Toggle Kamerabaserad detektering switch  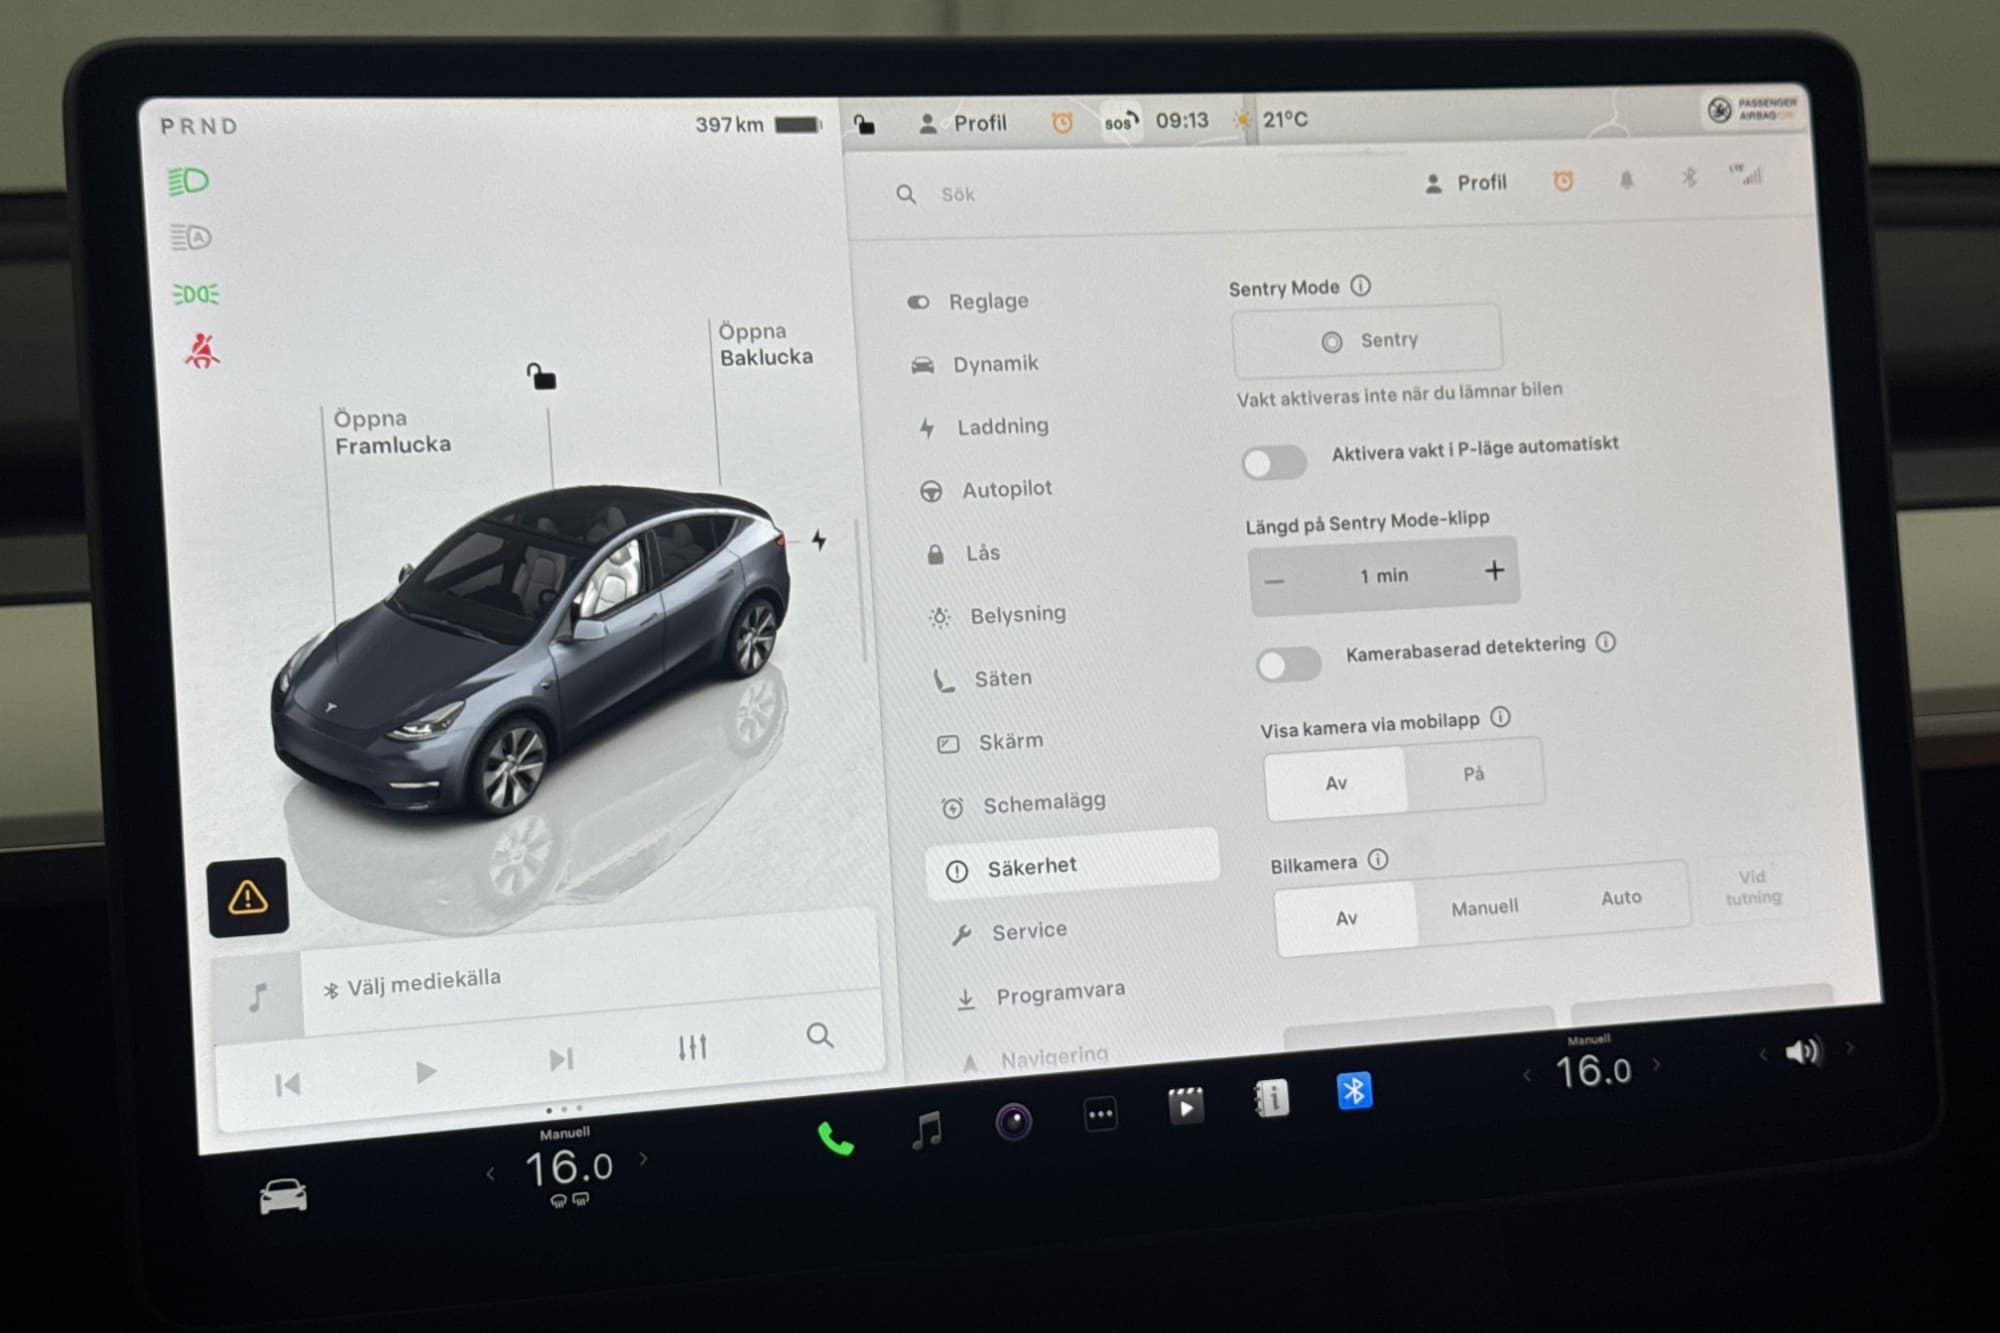(1289, 664)
